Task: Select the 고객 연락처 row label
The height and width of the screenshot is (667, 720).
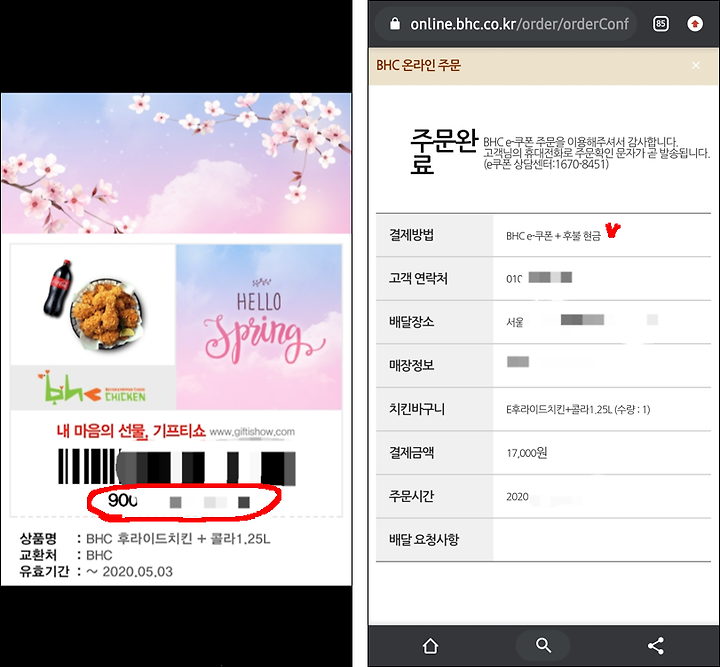Action: [x=418, y=278]
